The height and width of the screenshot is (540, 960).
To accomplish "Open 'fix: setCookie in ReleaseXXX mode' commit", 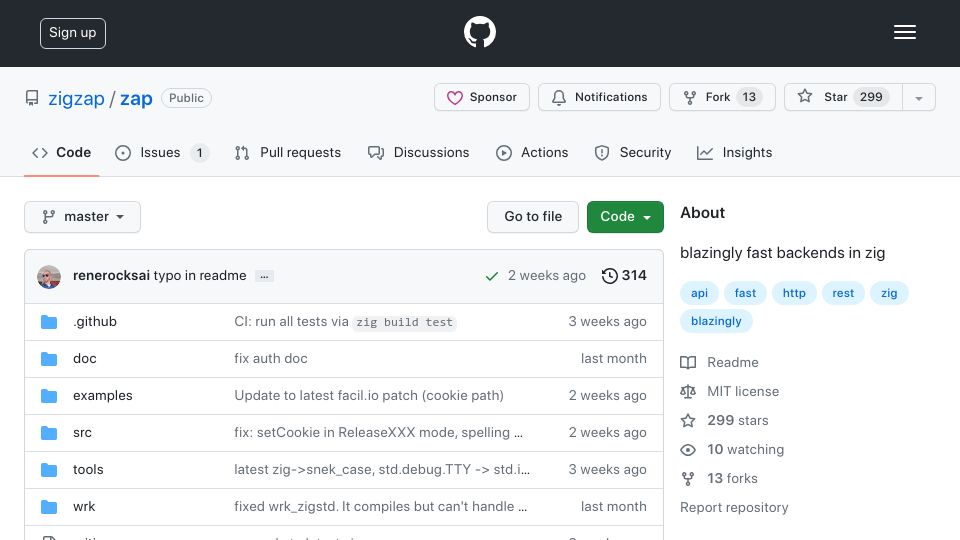I will pos(378,432).
